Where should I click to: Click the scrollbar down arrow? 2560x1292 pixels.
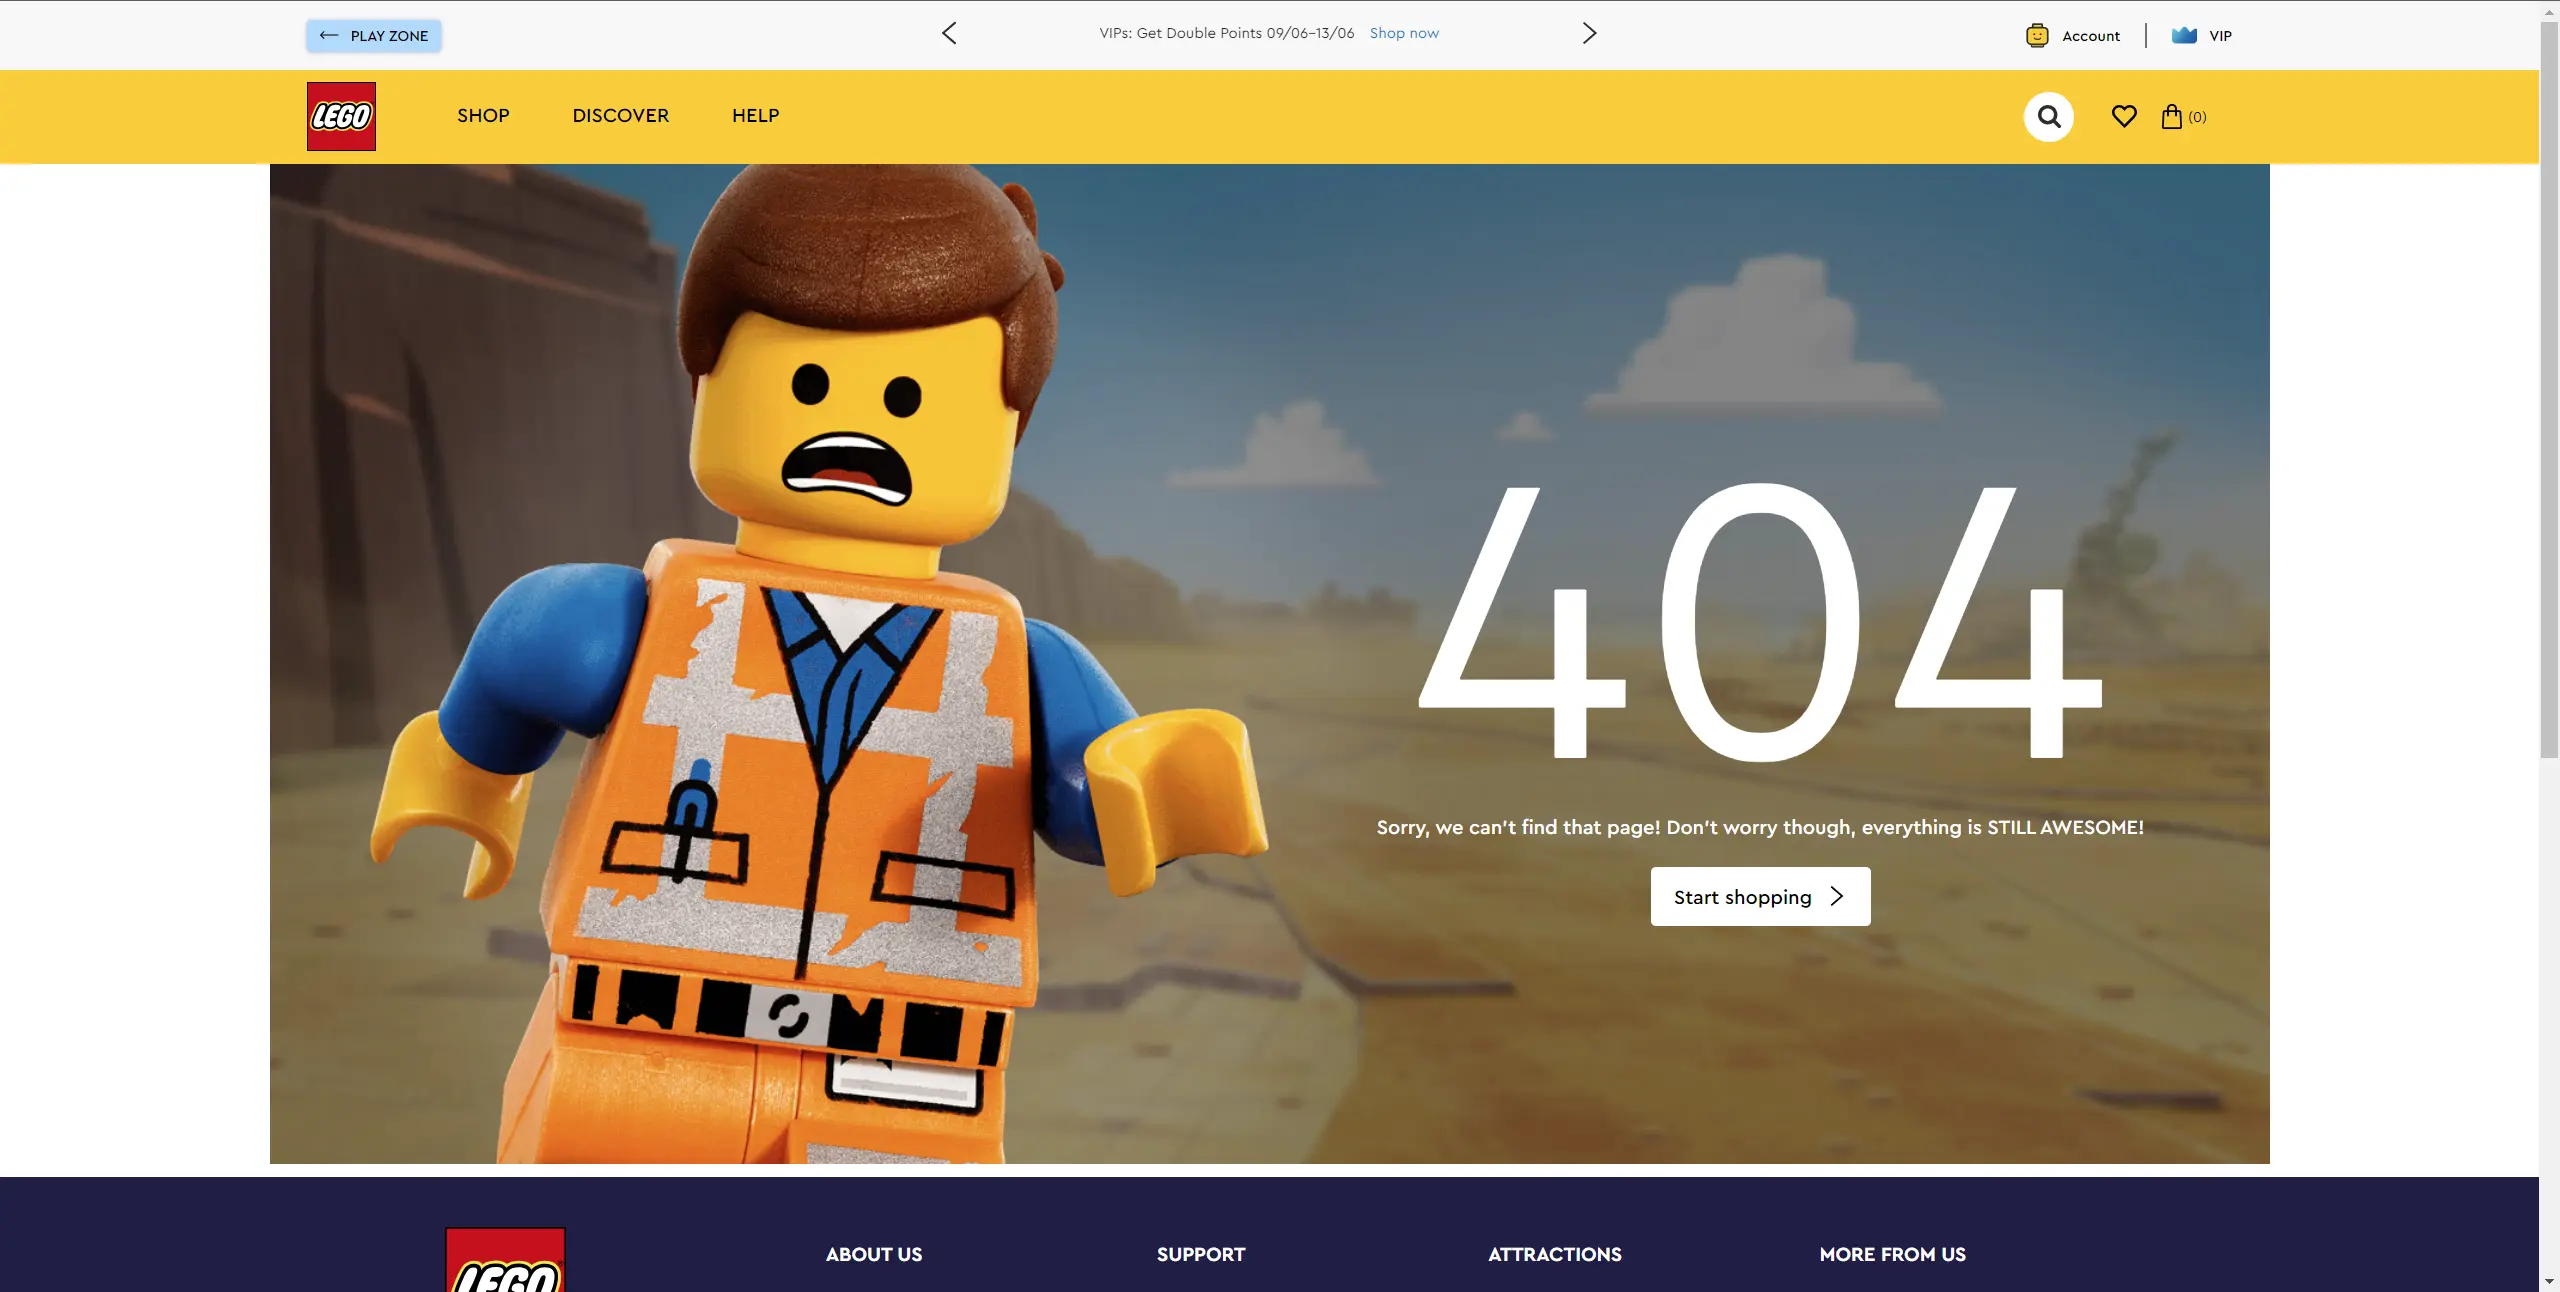tap(2549, 1281)
